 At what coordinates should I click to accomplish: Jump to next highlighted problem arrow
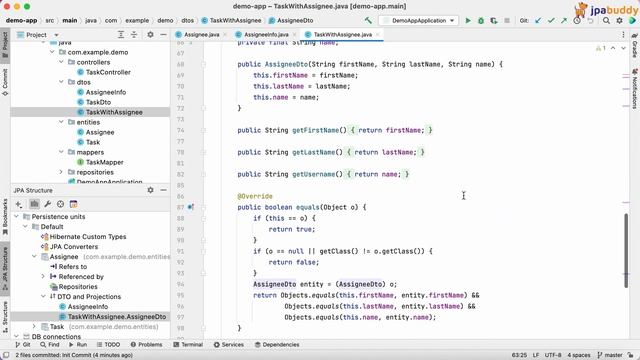[x=623, y=48]
